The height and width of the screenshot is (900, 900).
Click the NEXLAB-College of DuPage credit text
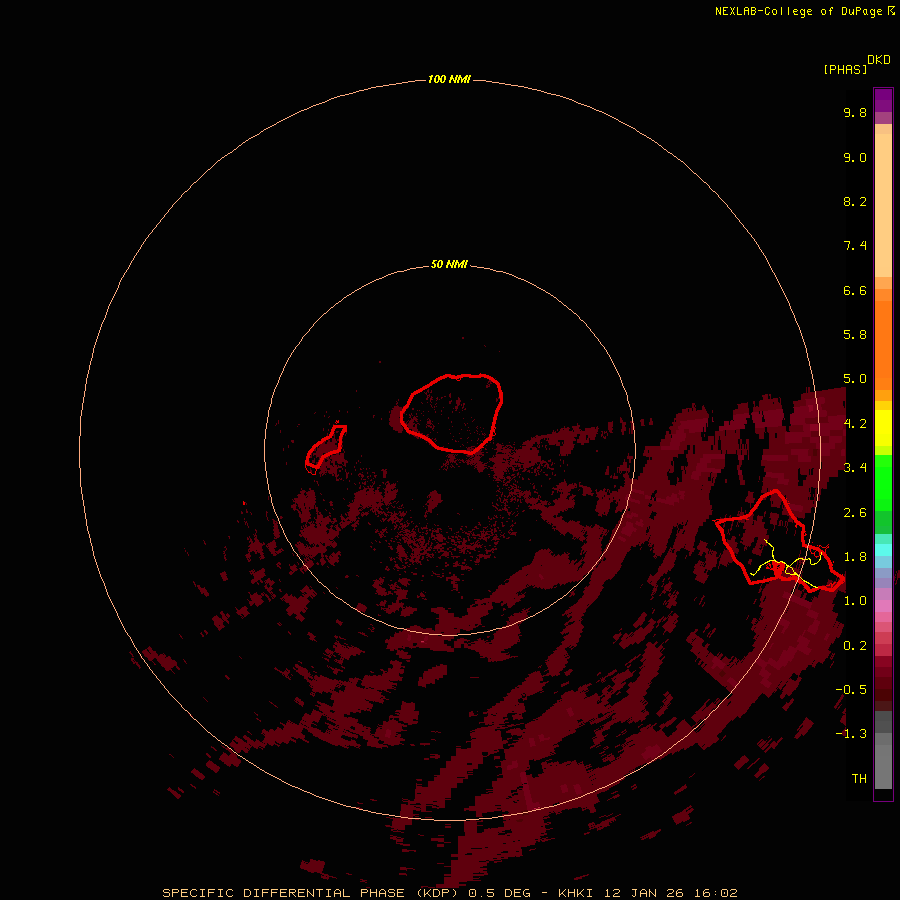pyautogui.click(x=798, y=11)
